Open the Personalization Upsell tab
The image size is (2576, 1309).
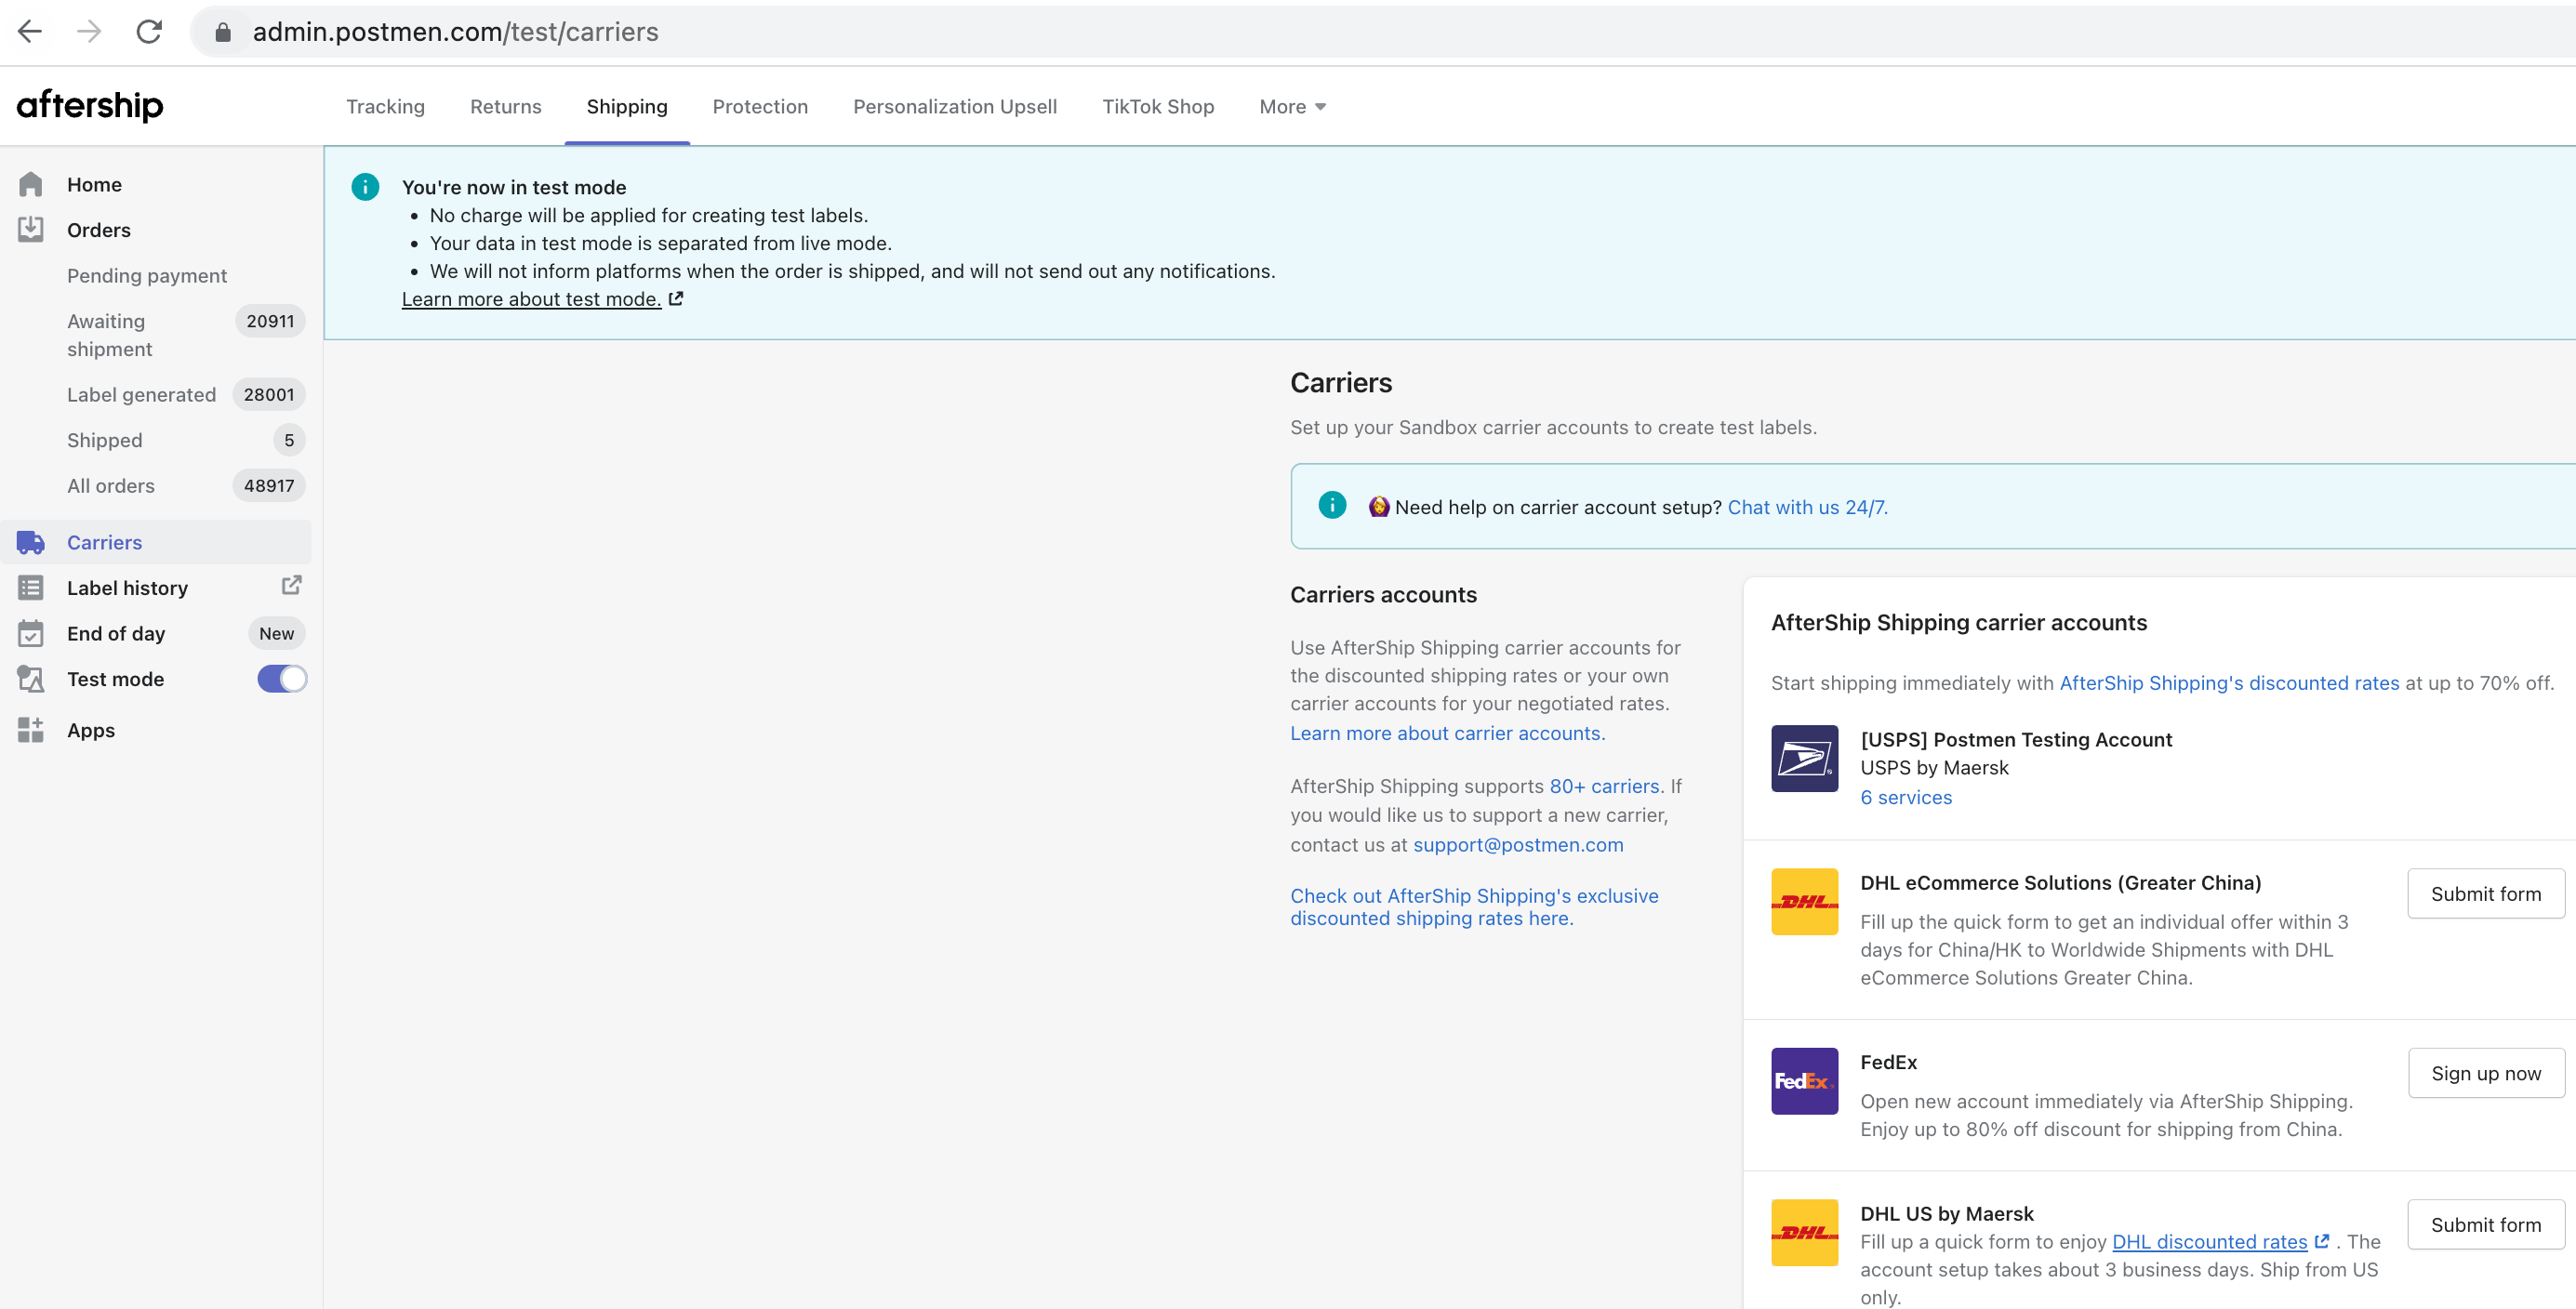(x=954, y=106)
